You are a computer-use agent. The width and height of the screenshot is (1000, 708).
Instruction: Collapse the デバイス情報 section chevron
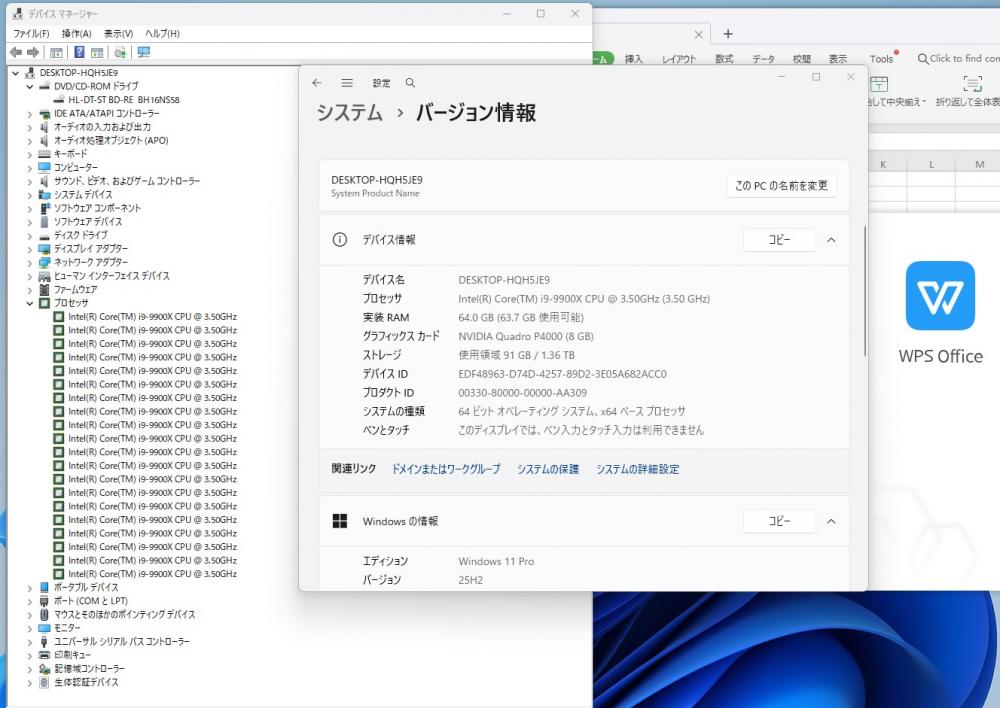click(x=831, y=240)
